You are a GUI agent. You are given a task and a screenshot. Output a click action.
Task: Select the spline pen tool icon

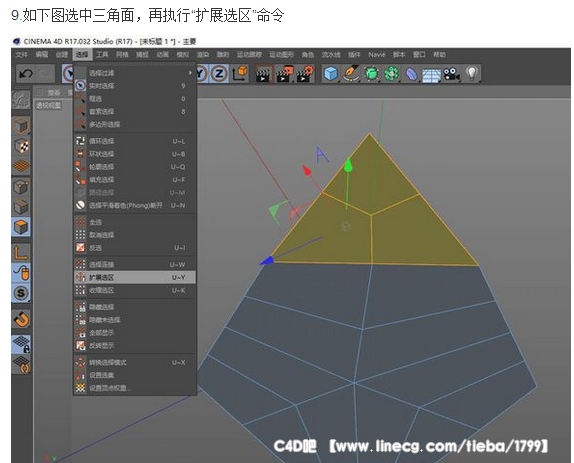351,74
